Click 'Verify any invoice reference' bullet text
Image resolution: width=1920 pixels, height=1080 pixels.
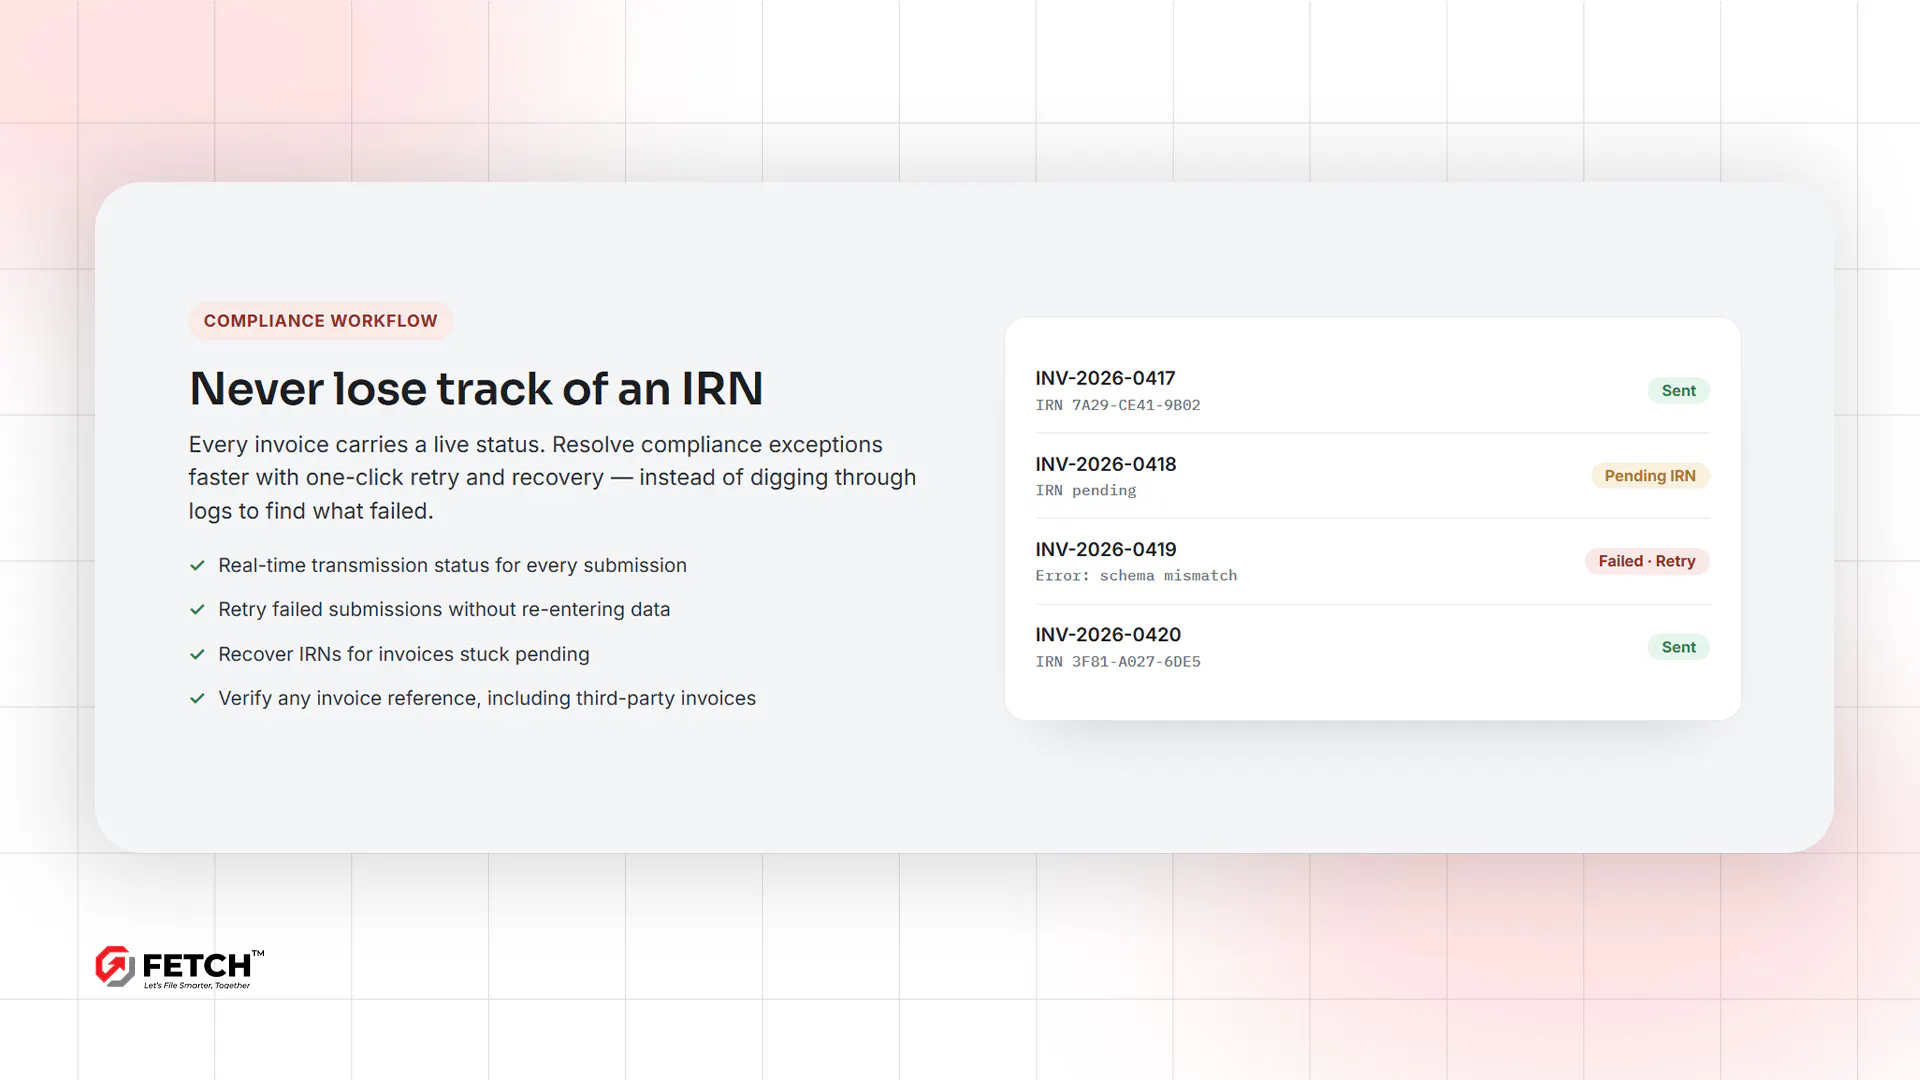click(487, 699)
